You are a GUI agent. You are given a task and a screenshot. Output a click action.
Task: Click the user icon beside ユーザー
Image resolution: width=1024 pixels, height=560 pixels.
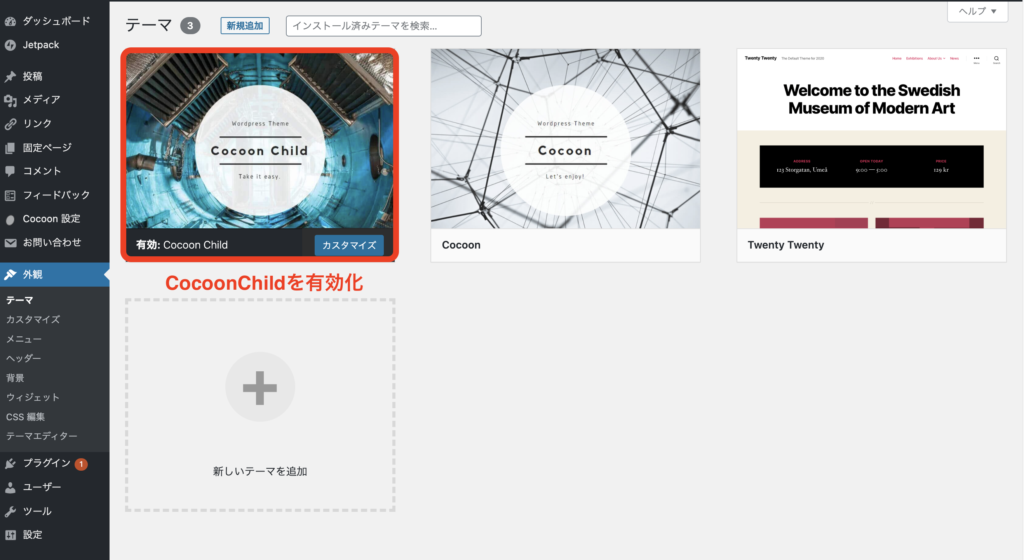point(10,488)
